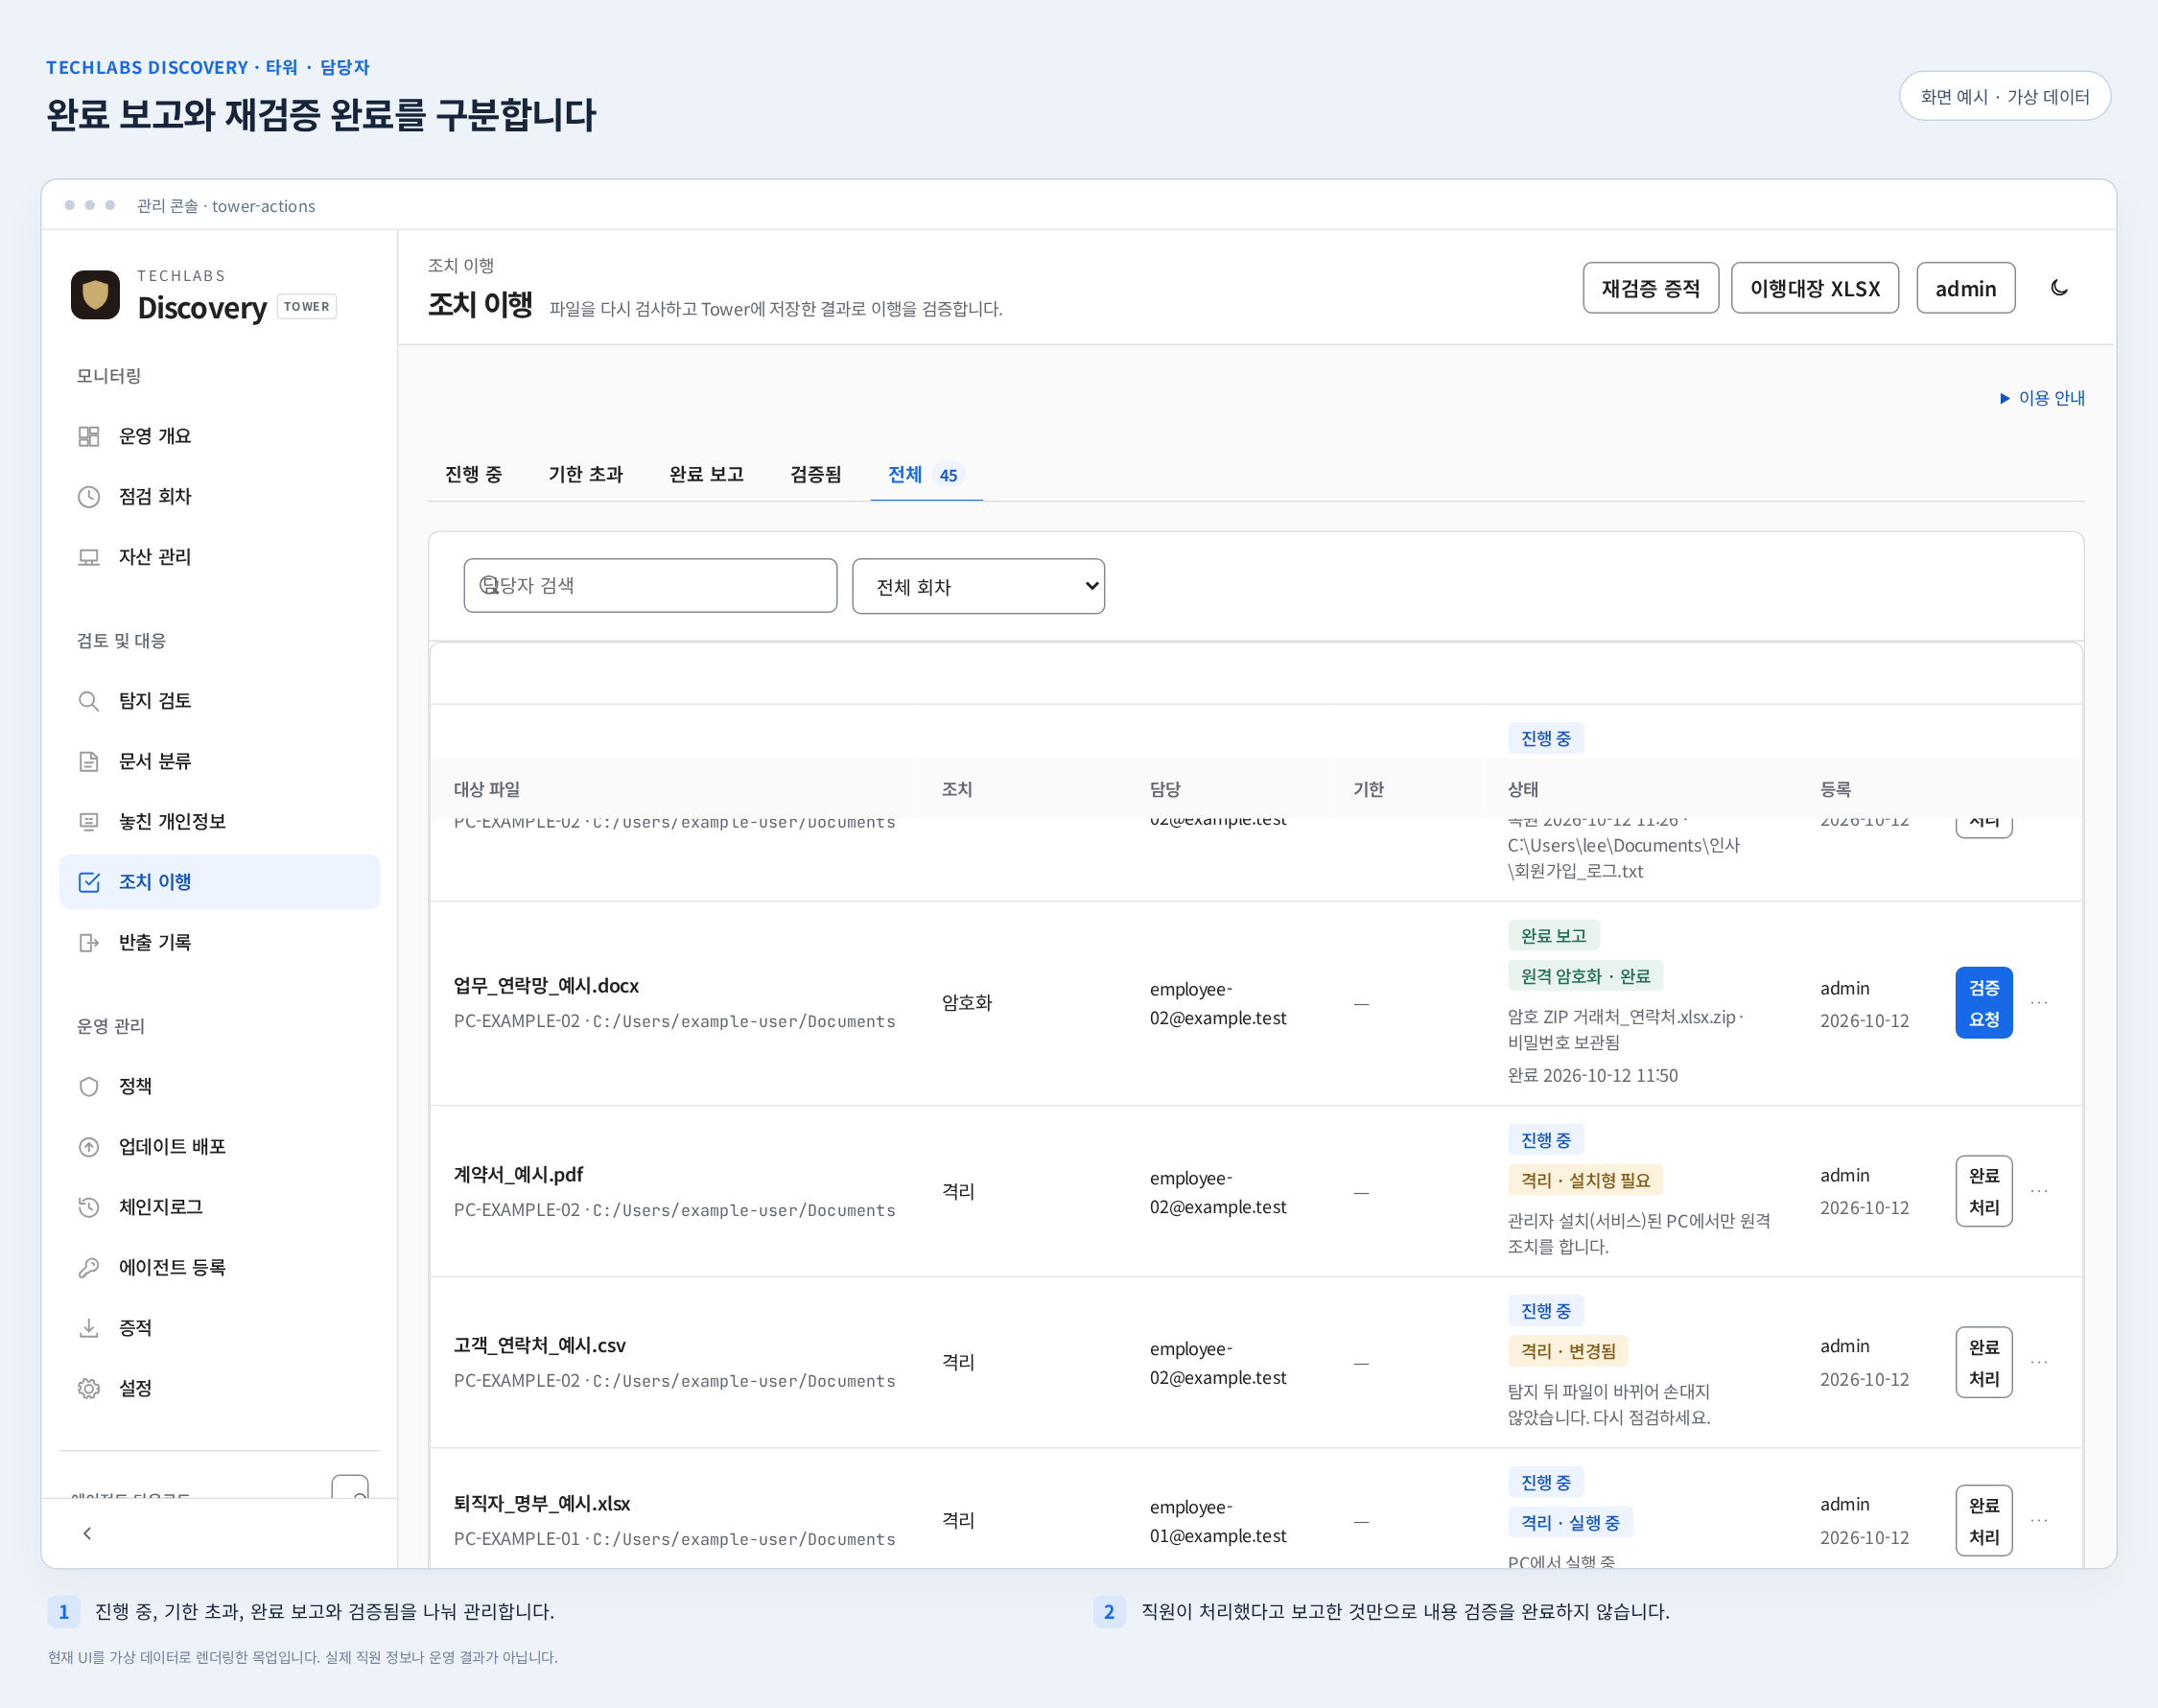Open more options for 업무_연락망_예시.docx row
Screen dimensions: 2158x1708
pyautogui.click(x=2039, y=1003)
